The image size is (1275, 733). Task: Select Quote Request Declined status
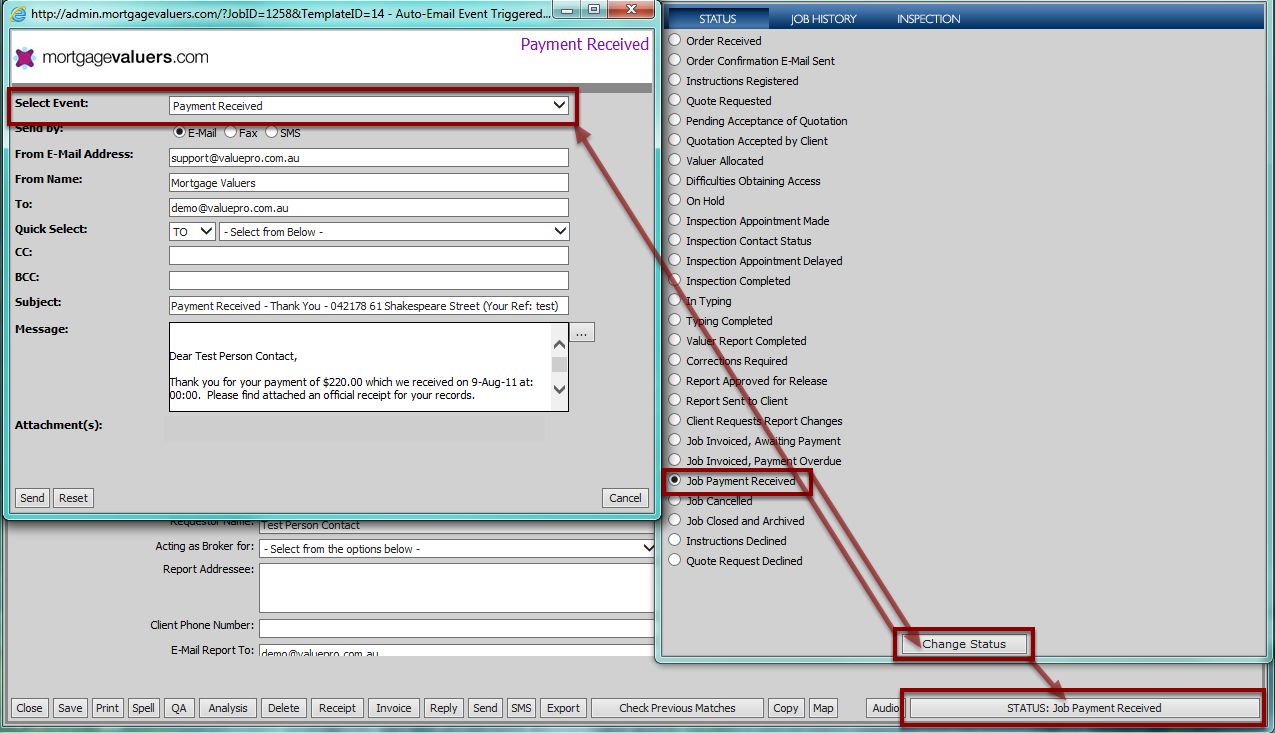click(x=675, y=561)
